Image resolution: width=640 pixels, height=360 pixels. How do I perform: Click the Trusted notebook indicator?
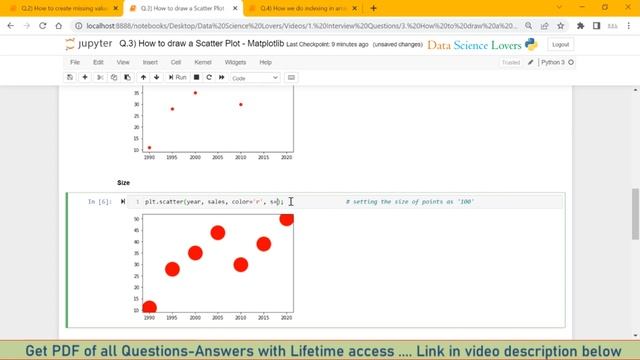tap(511, 62)
